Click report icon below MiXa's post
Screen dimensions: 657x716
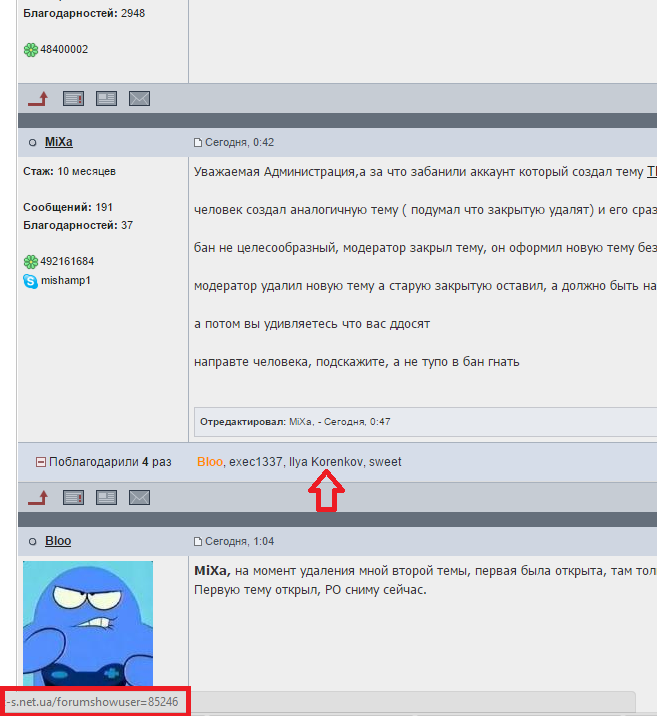[73, 498]
